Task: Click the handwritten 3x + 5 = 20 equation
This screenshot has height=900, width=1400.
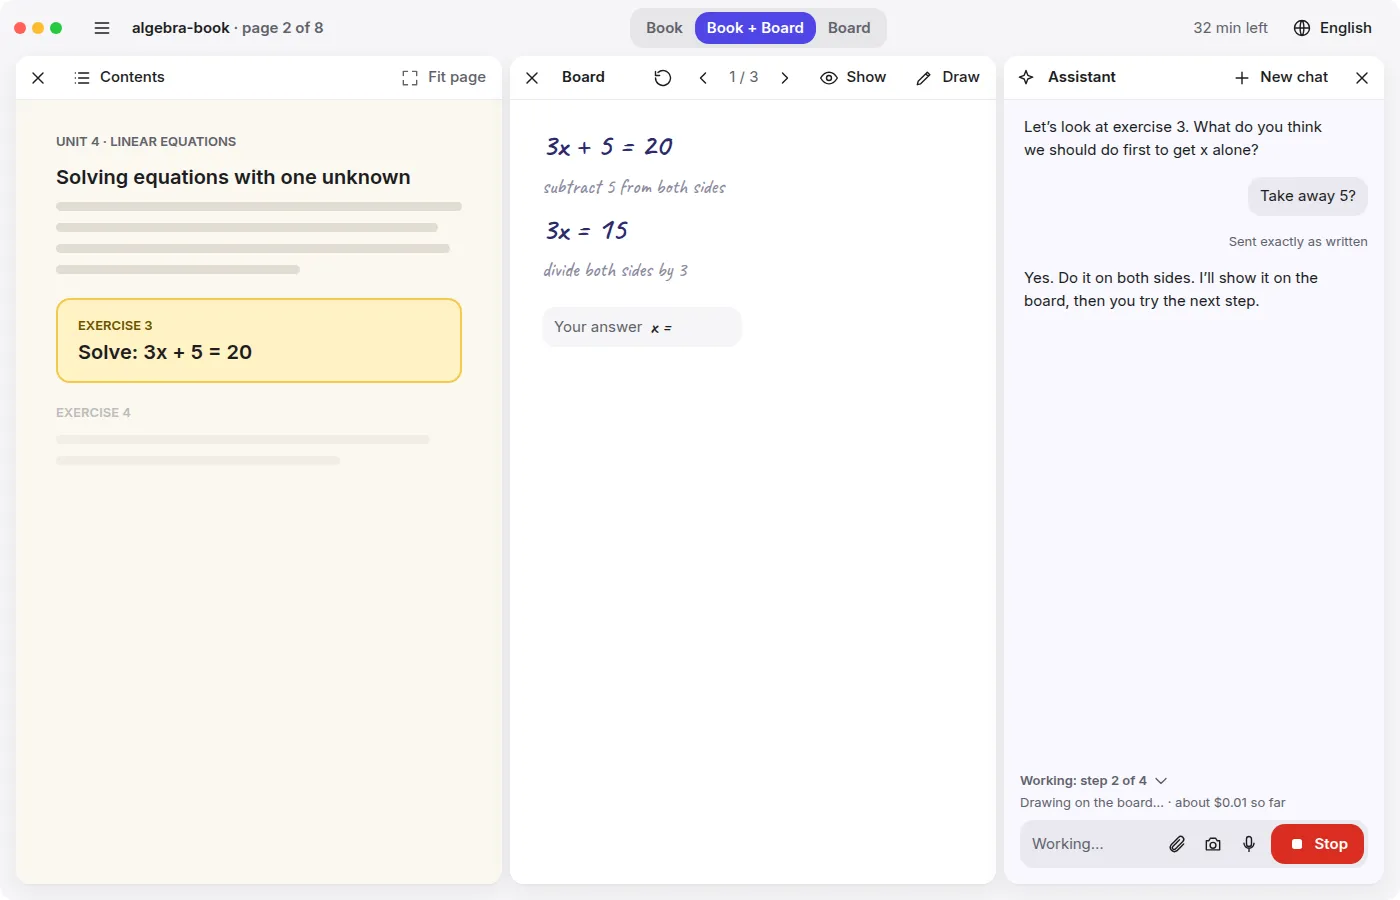Action: (x=609, y=147)
